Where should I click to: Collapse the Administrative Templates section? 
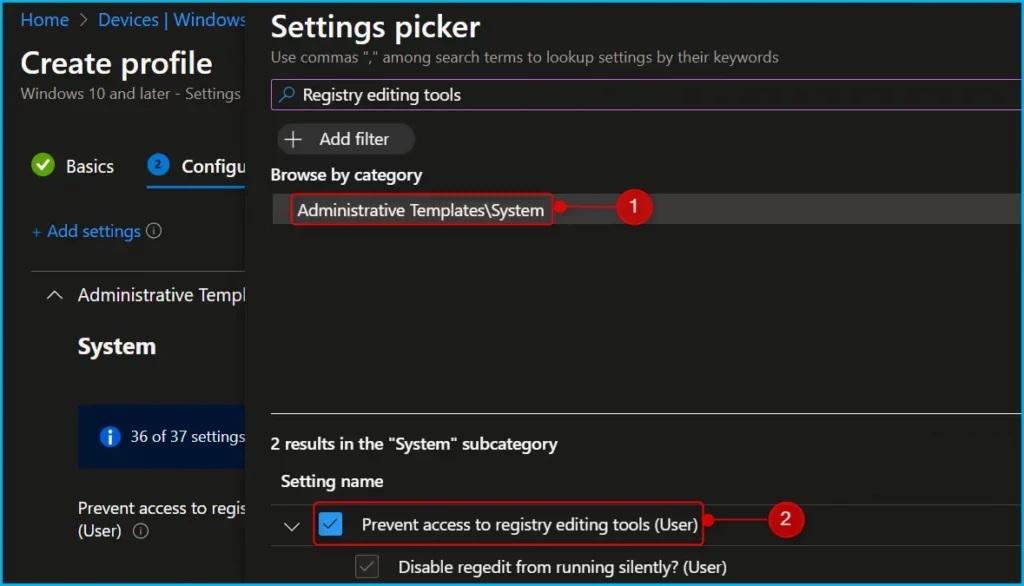tap(55, 295)
